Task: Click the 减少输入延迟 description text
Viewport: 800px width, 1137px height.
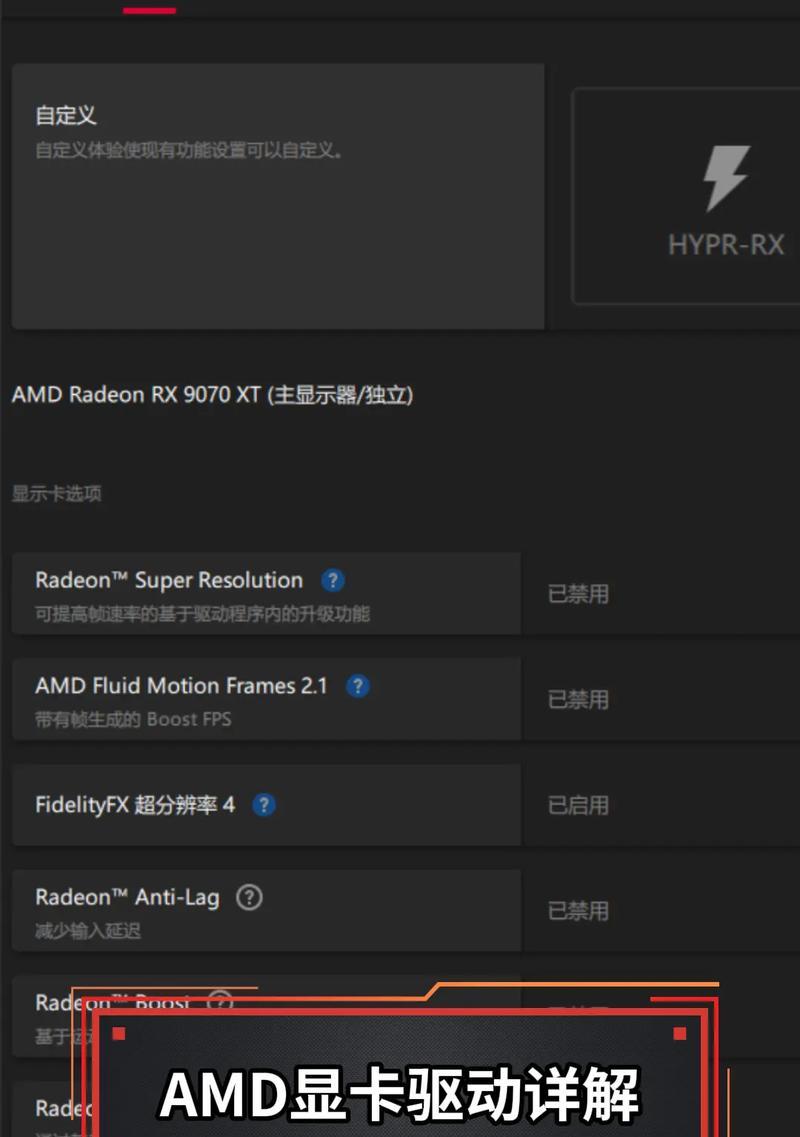Action: click(x=88, y=930)
